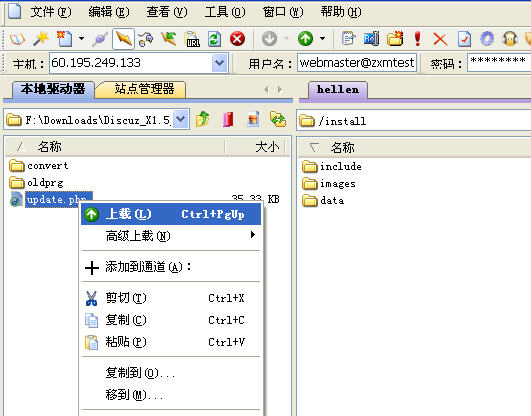Select the hellen remote tab

coord(338,89)
